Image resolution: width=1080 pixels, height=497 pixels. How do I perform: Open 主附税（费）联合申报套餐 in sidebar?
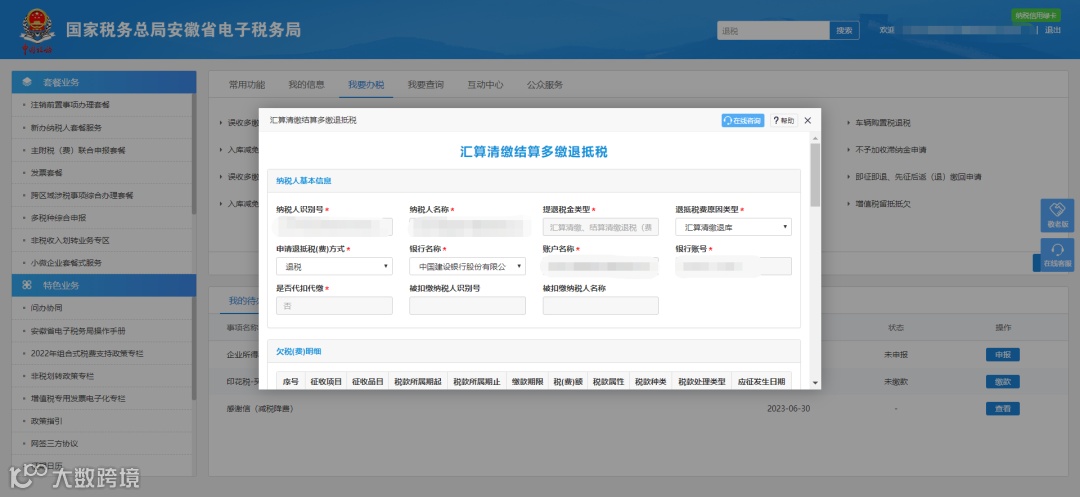tap(78, 150)
